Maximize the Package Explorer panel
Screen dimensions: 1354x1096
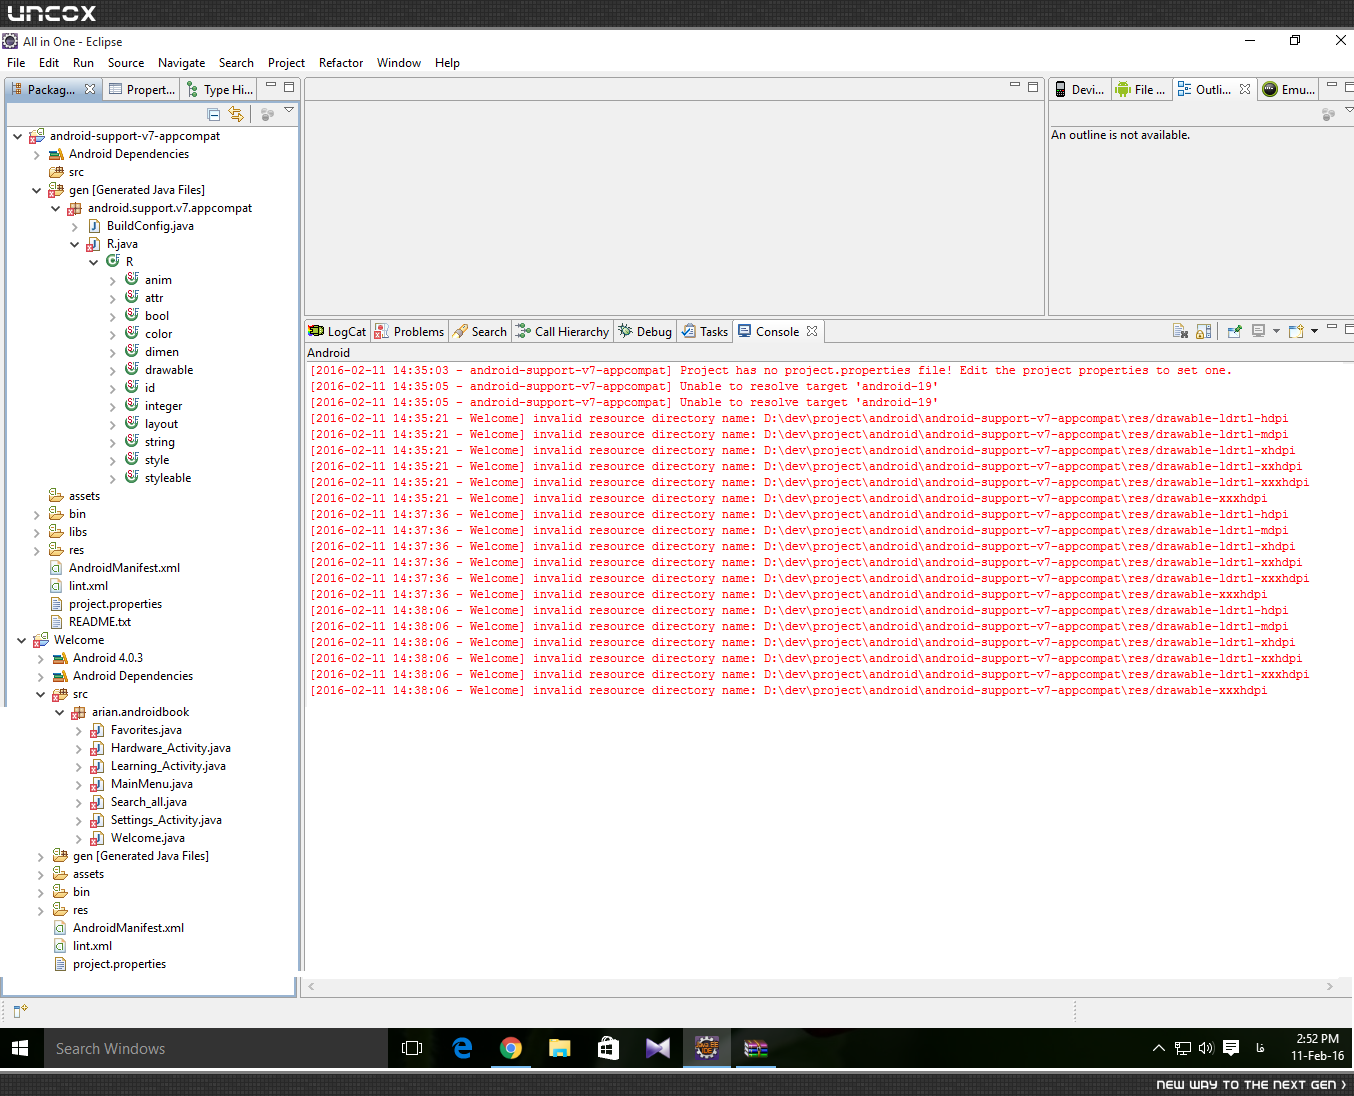pyautogui.click(x=289, y=87)
